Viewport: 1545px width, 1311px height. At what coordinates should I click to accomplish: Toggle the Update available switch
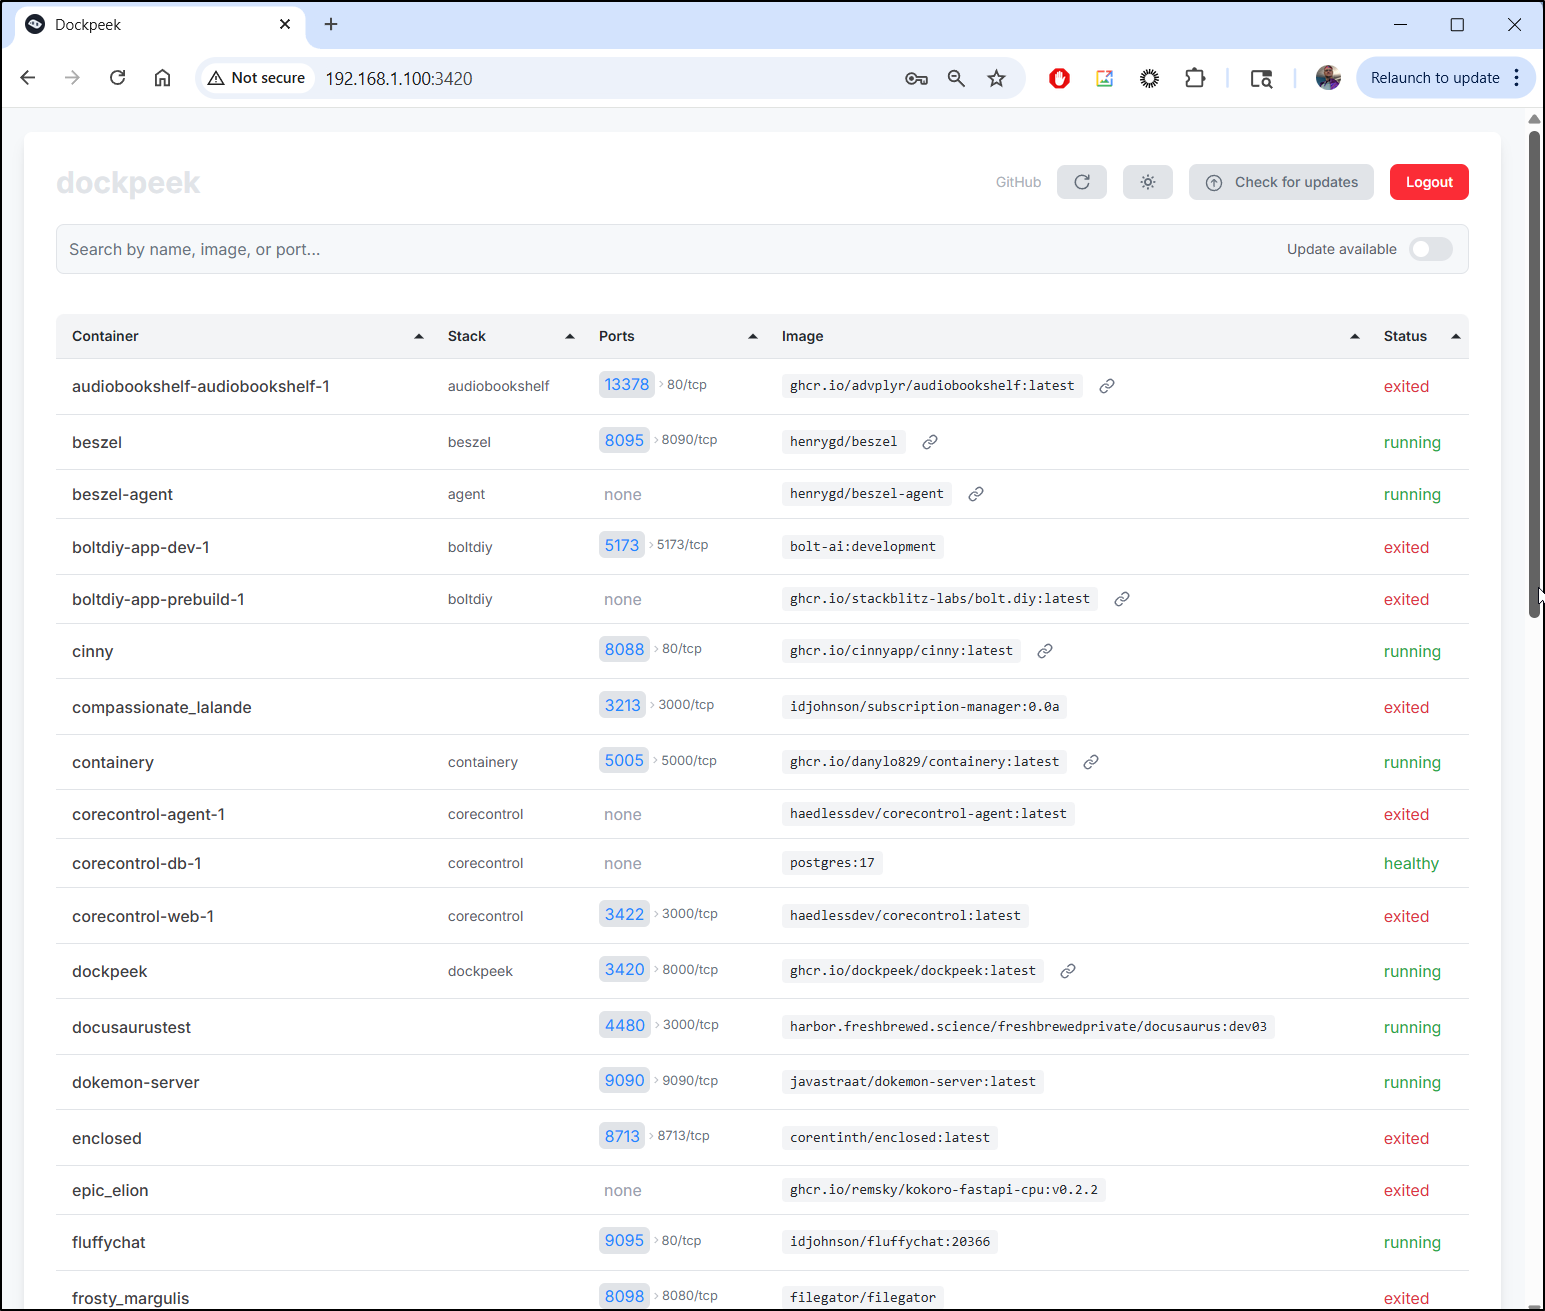pos(1430,249)
